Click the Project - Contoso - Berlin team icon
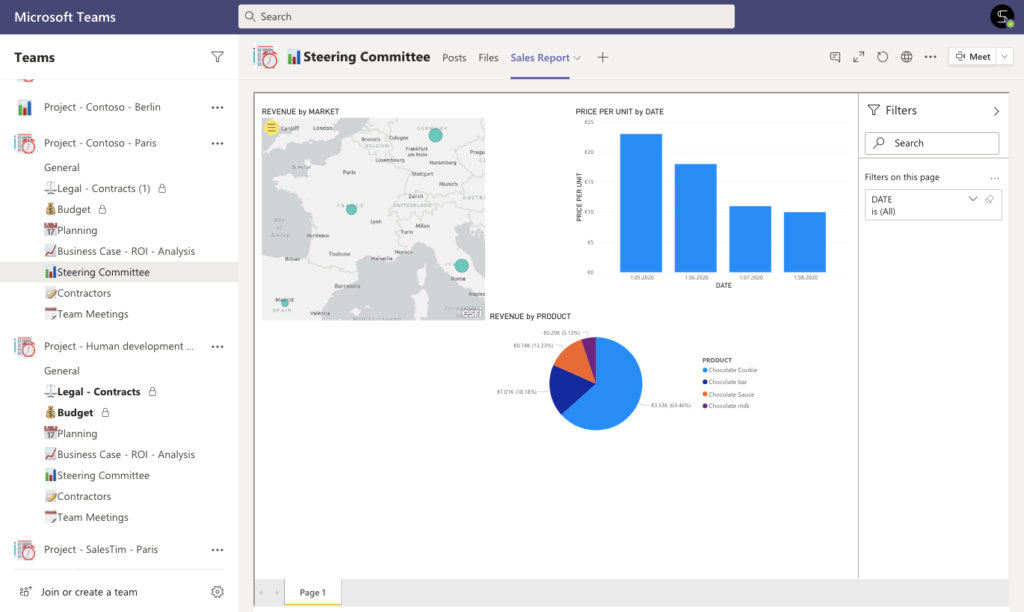Screen dimensions: 1024x612 click(x=25, y=107)
